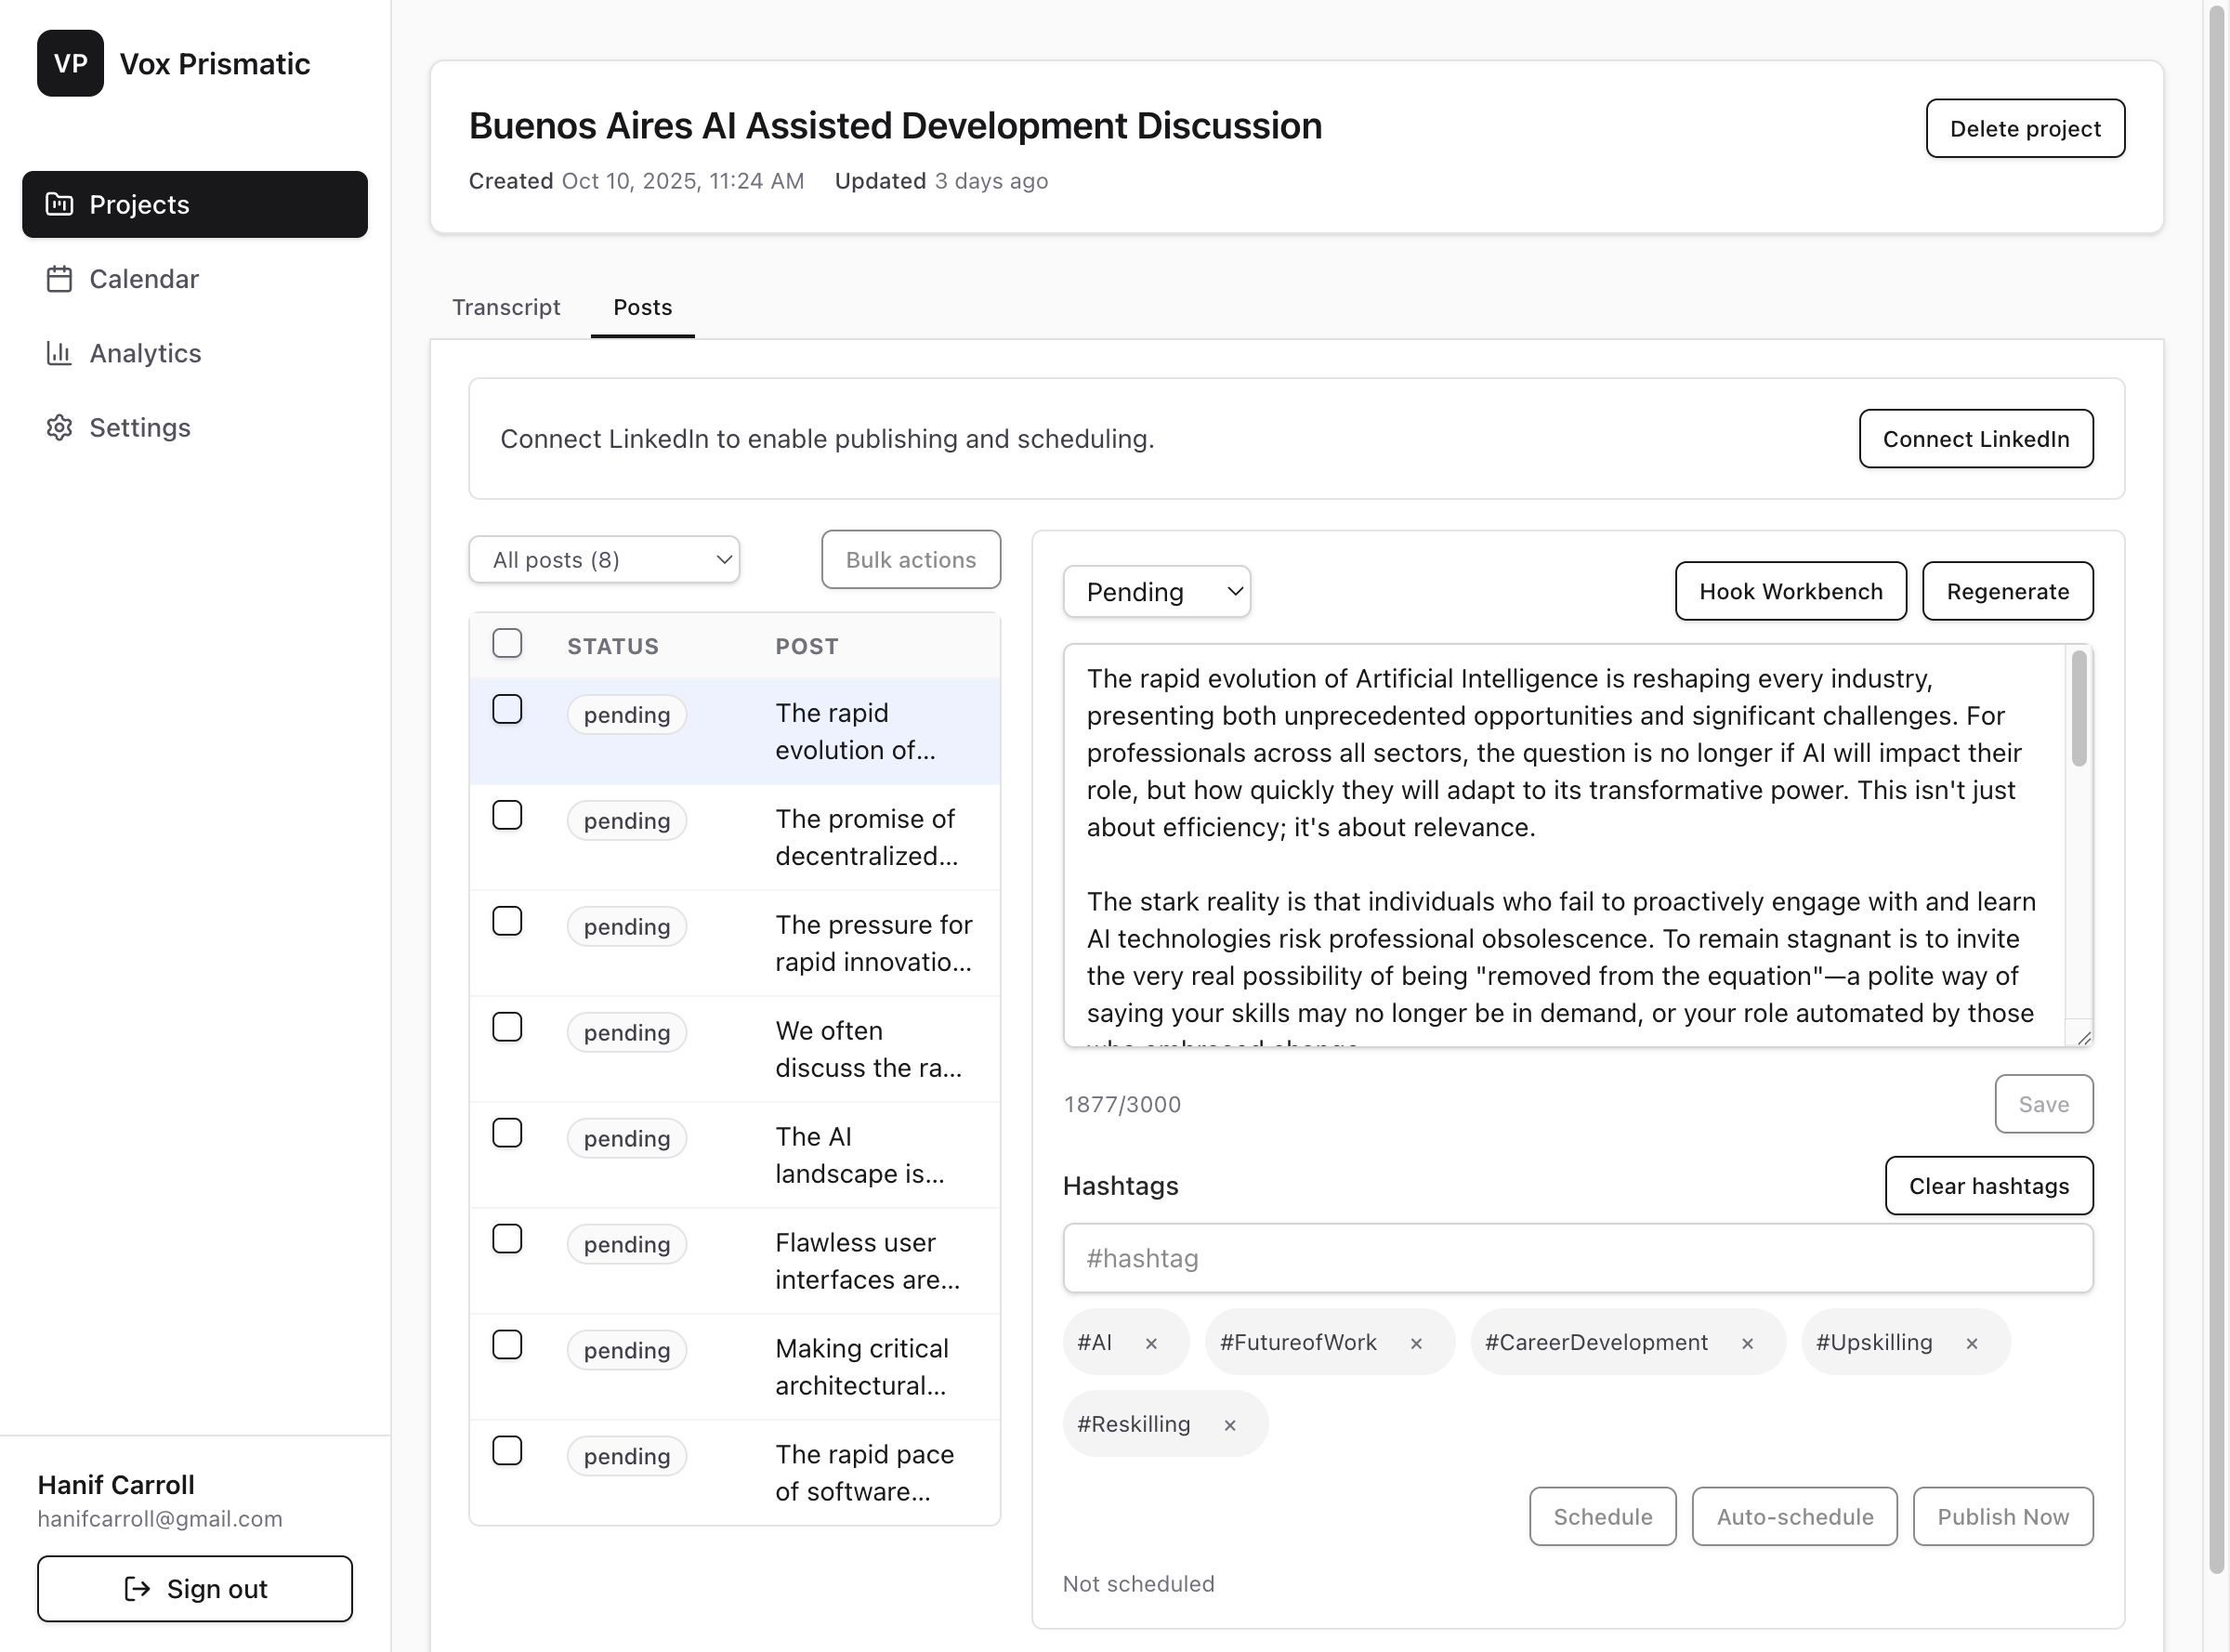Remove the #FutureofWork hashtag with its x
Image resolution: width=2230 pixels, height=1652 pixels.
[x=1416, y=1343]
